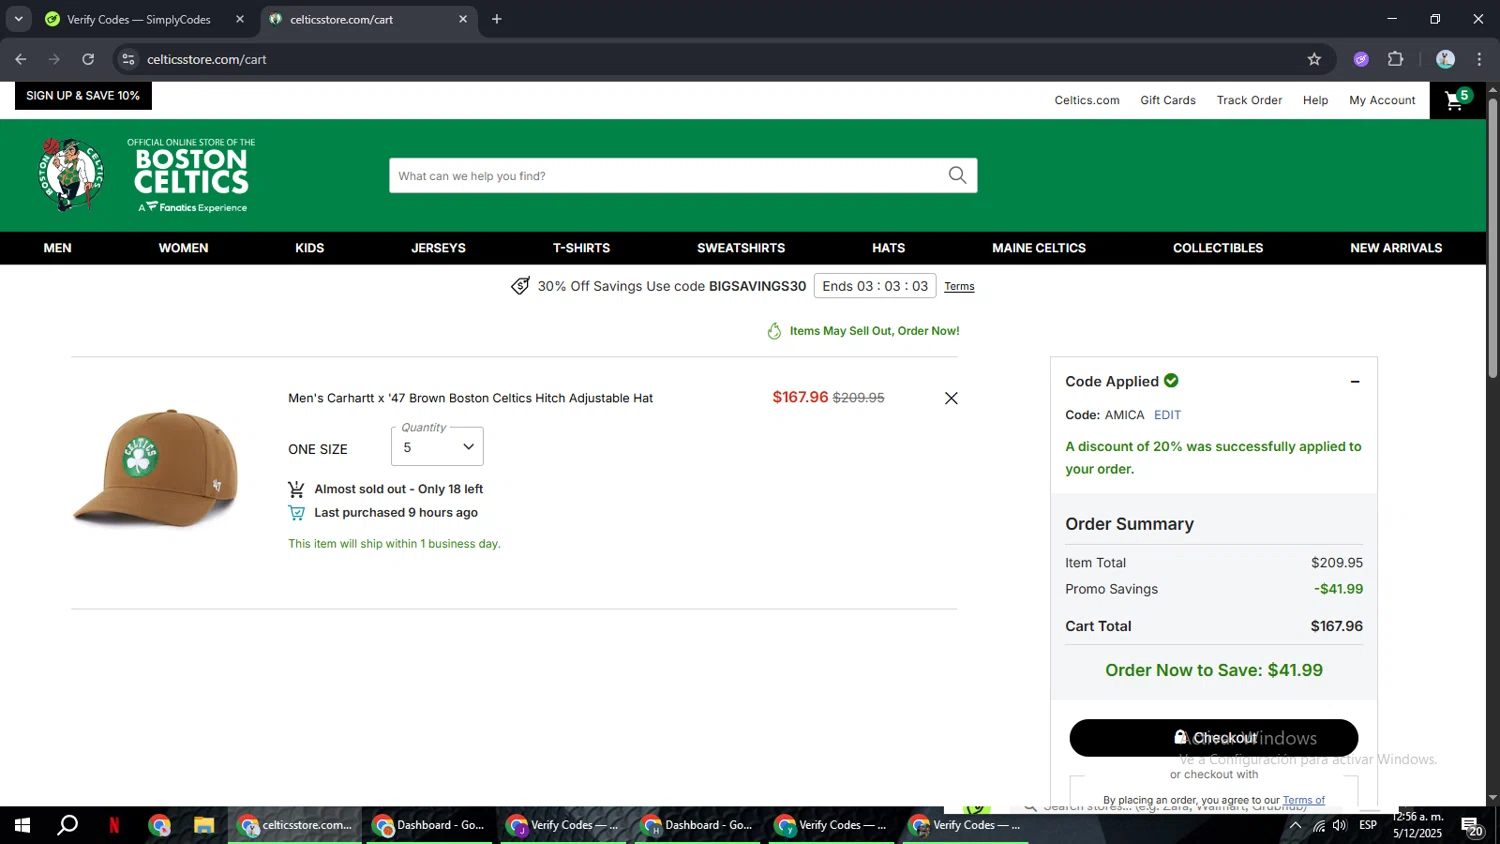Image resolution: width=1500 pixels, height=844 pixels.
Task: Open the KIDS menu
Action: pyautogui.click(x=309, y=248)
